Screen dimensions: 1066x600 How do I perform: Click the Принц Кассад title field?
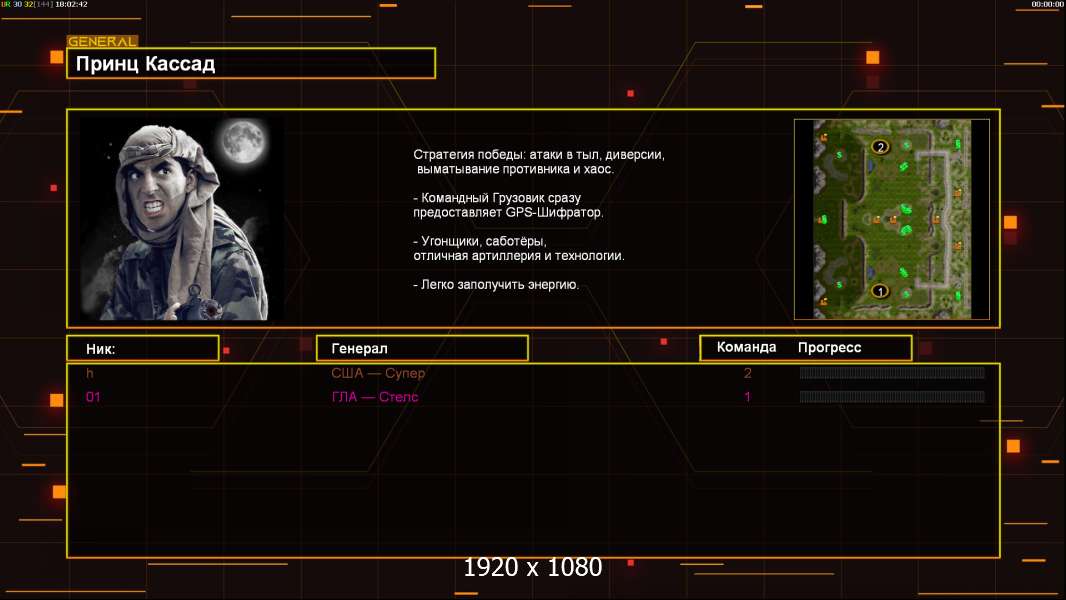(251, 63)
